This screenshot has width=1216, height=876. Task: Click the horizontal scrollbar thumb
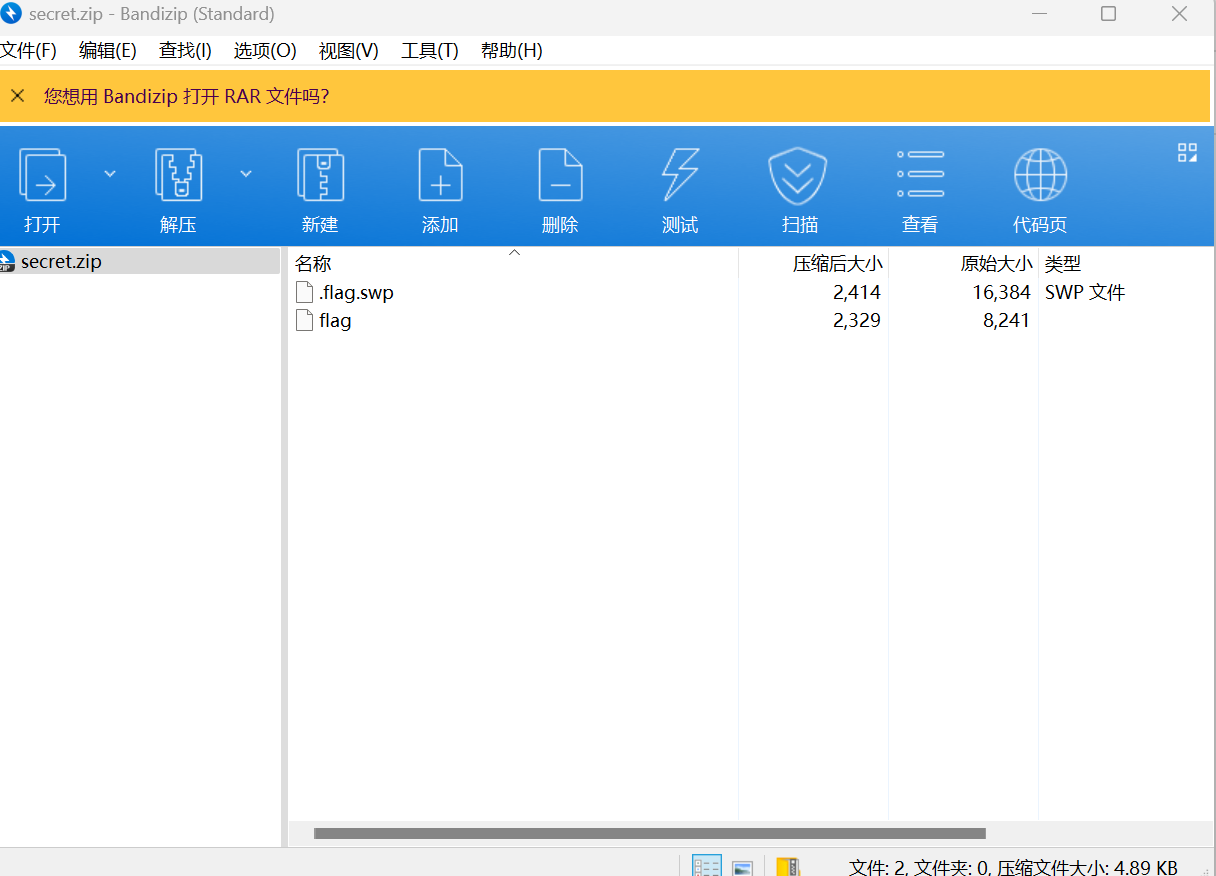pyautogui.click(x=650, y=833)
